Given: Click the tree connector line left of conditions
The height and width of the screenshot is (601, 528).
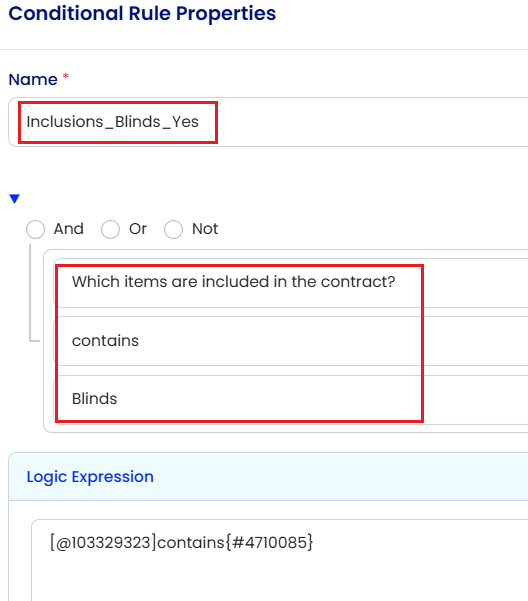Looking at the screenshot, I should (x=30, y=293).
